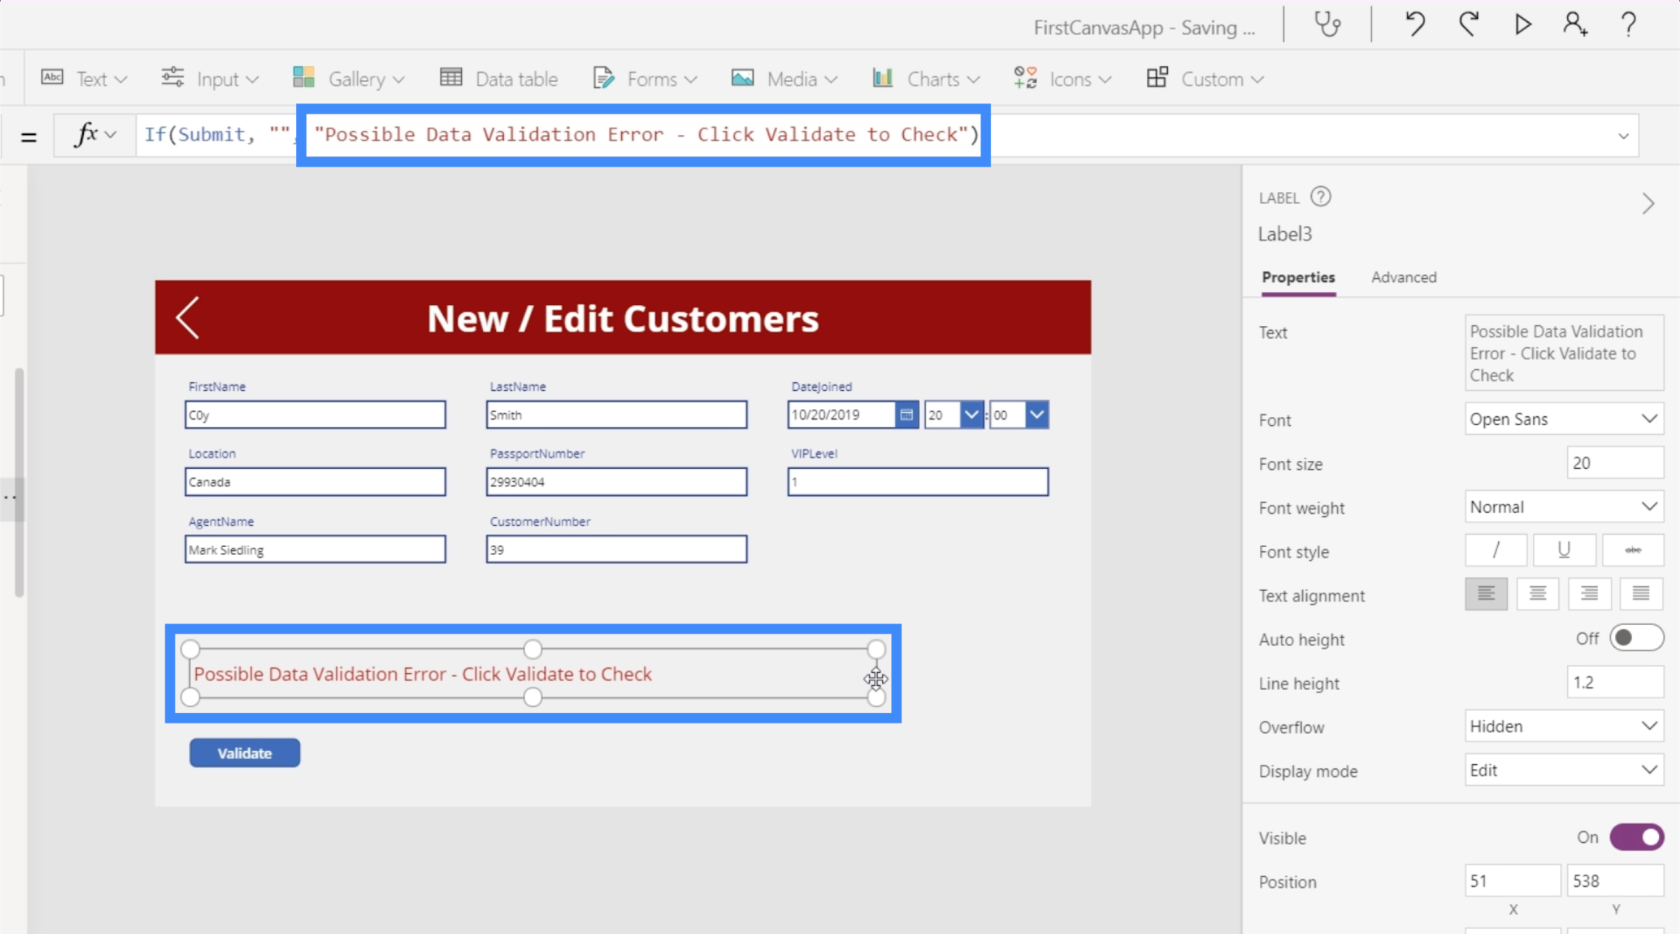Open the Overflow dropdown

tap(1564, 726)
